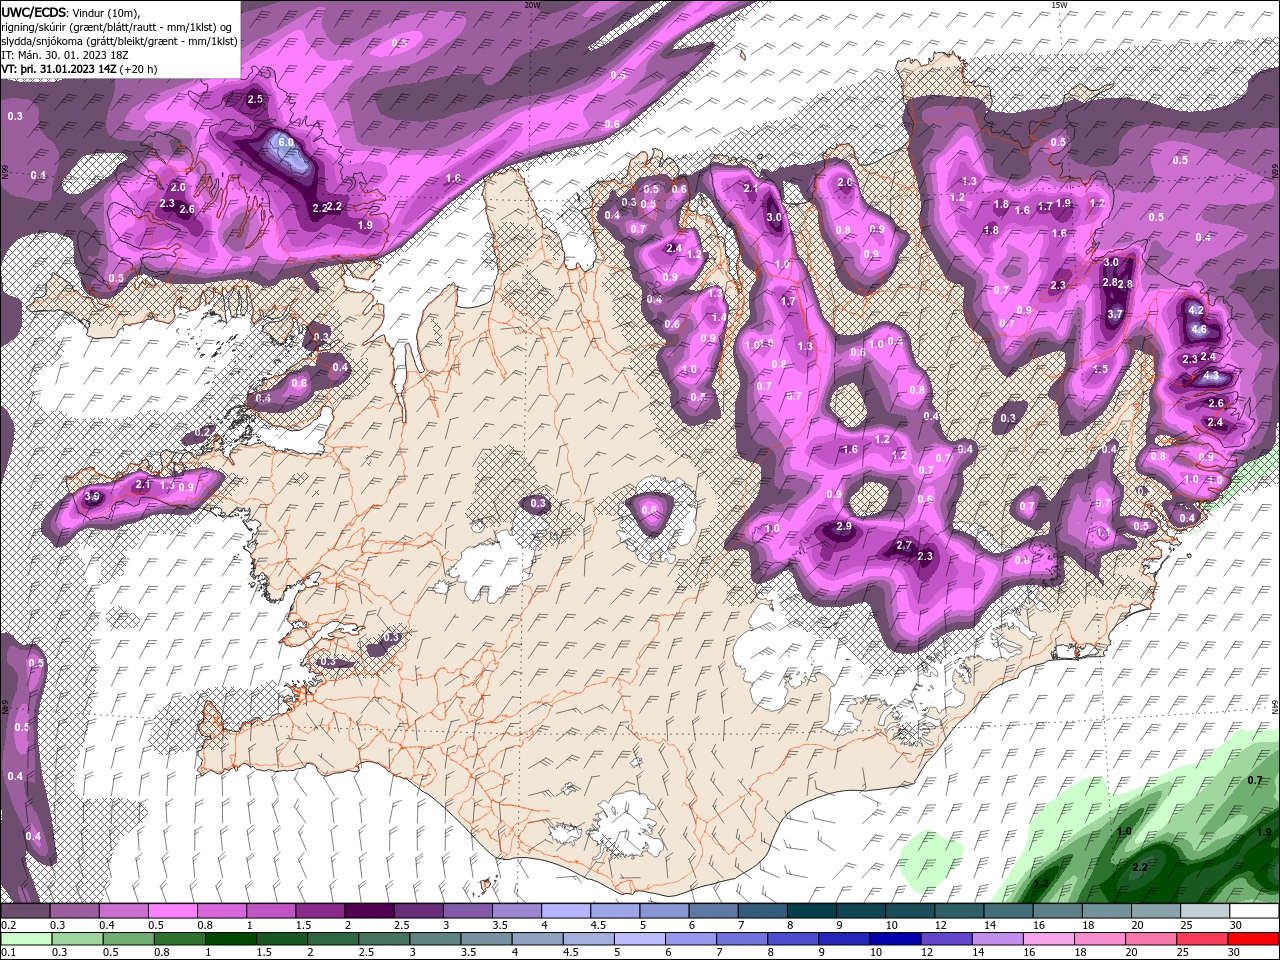Click the 6.0 precipitation peak value
Image resolution: width=1280 pixels, height=960 pixels.
click(x=286, y=143)
